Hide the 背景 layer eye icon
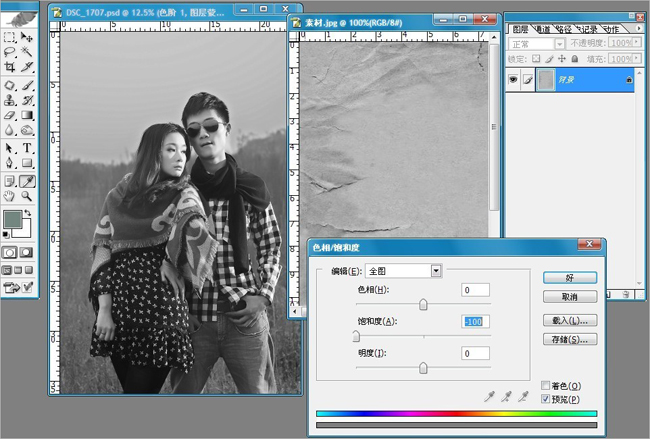Image resolution: width=650 pixels, height=439 pixels. (x=513, y=79)
